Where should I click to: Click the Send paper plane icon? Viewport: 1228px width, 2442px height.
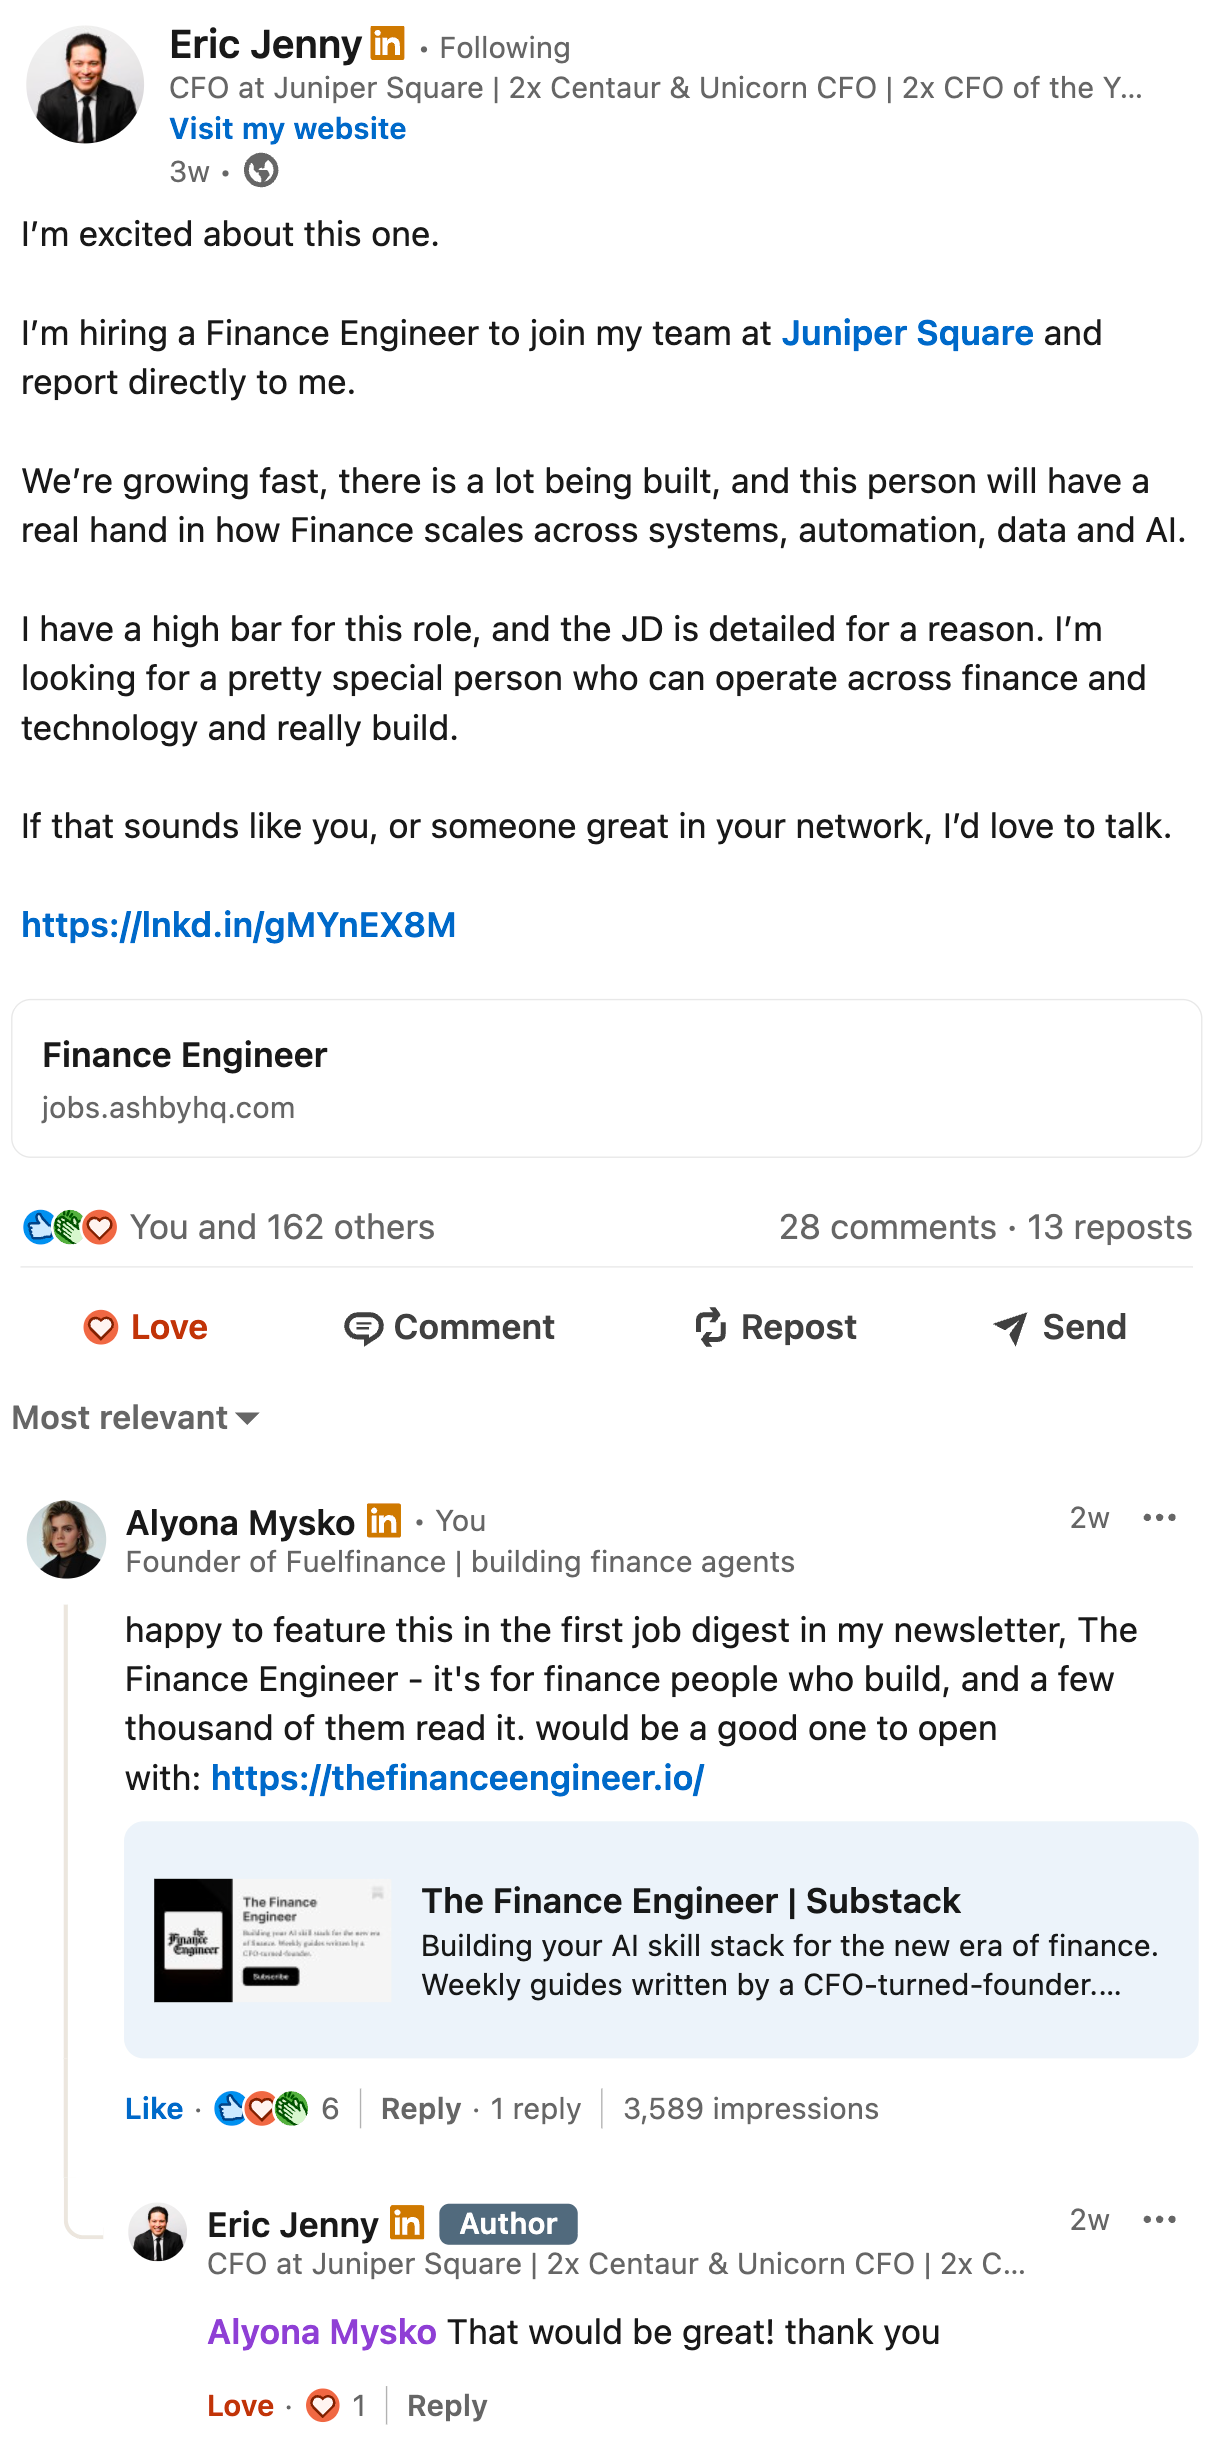tap(1010, 1328)
